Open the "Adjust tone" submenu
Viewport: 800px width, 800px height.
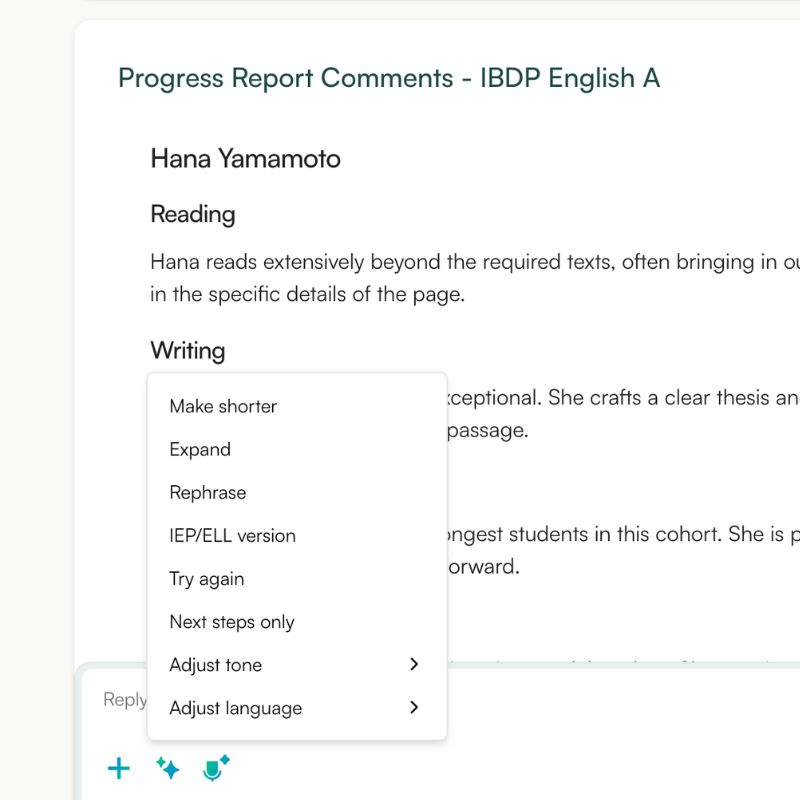pyautogui.click(x=215, y=664)
